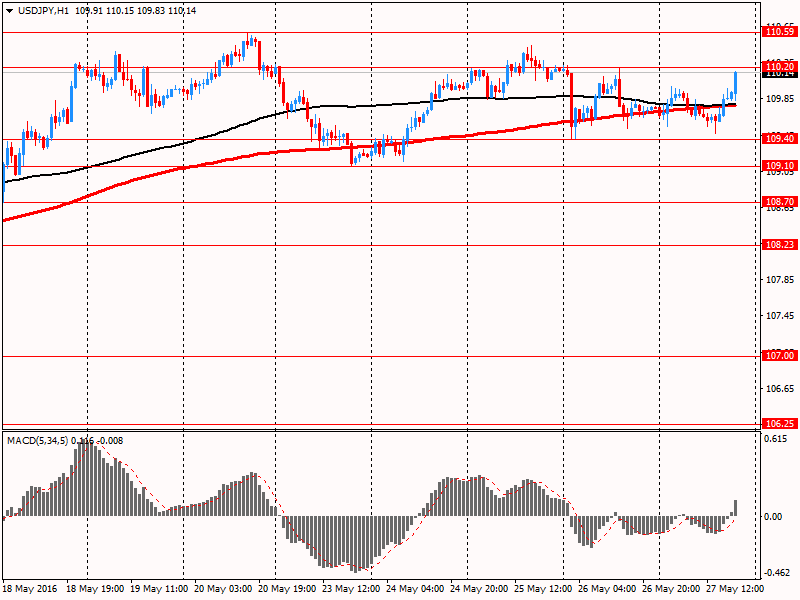Click the 18 May 19:00 time label
800x600 pixels.
(x=95, y=589)
